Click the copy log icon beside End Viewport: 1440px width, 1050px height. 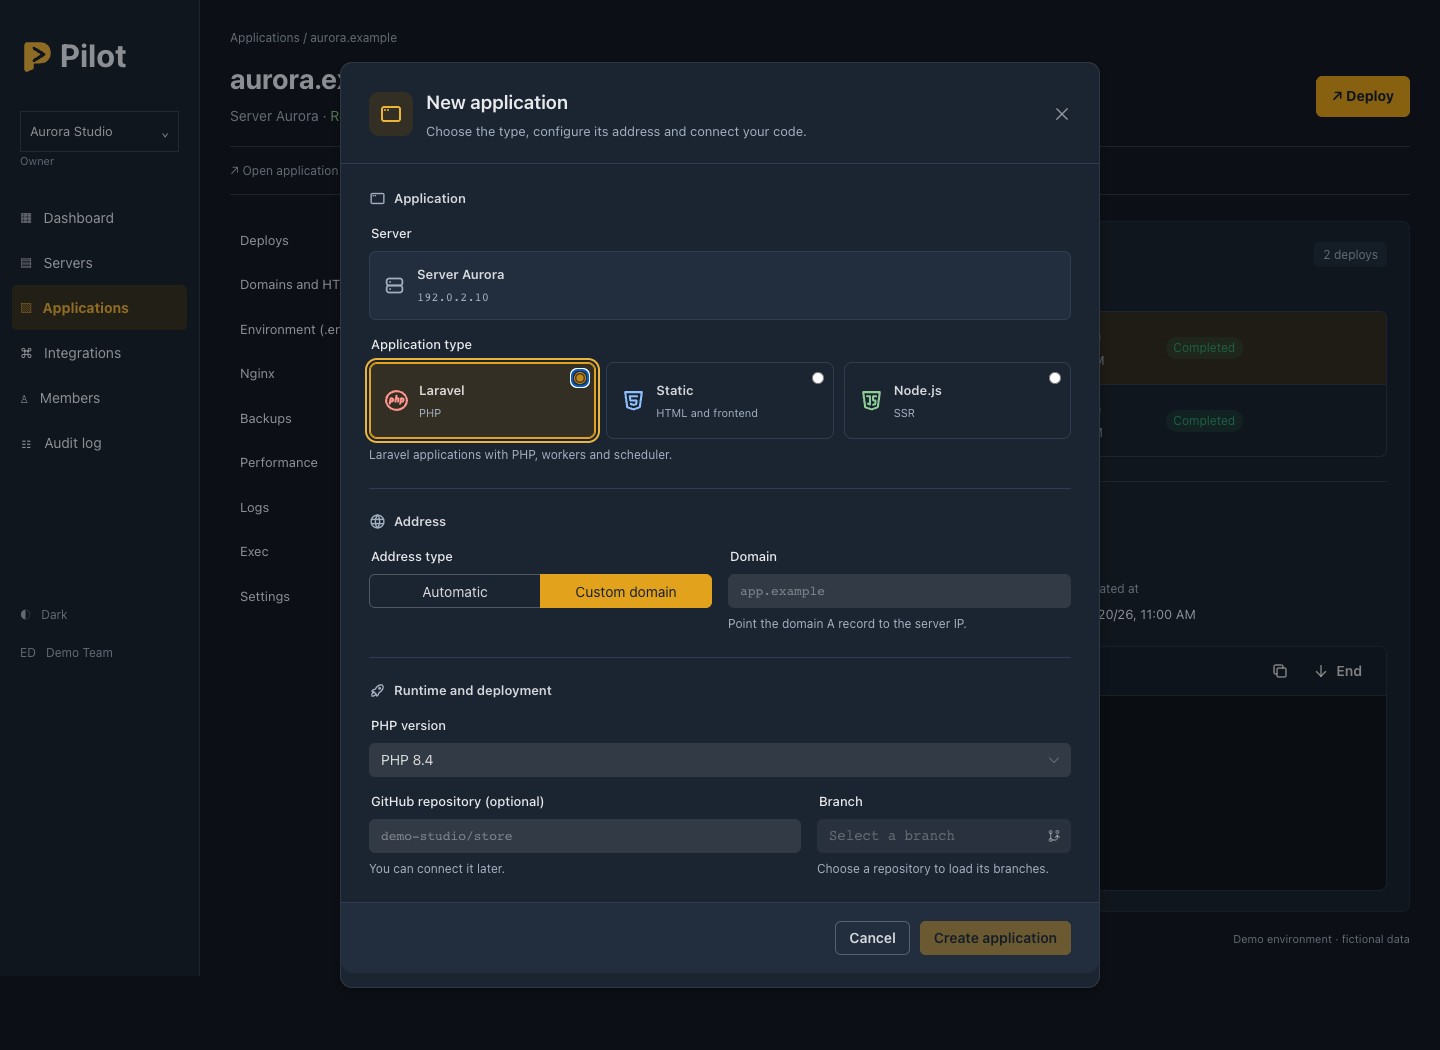tap(1280, 671)
